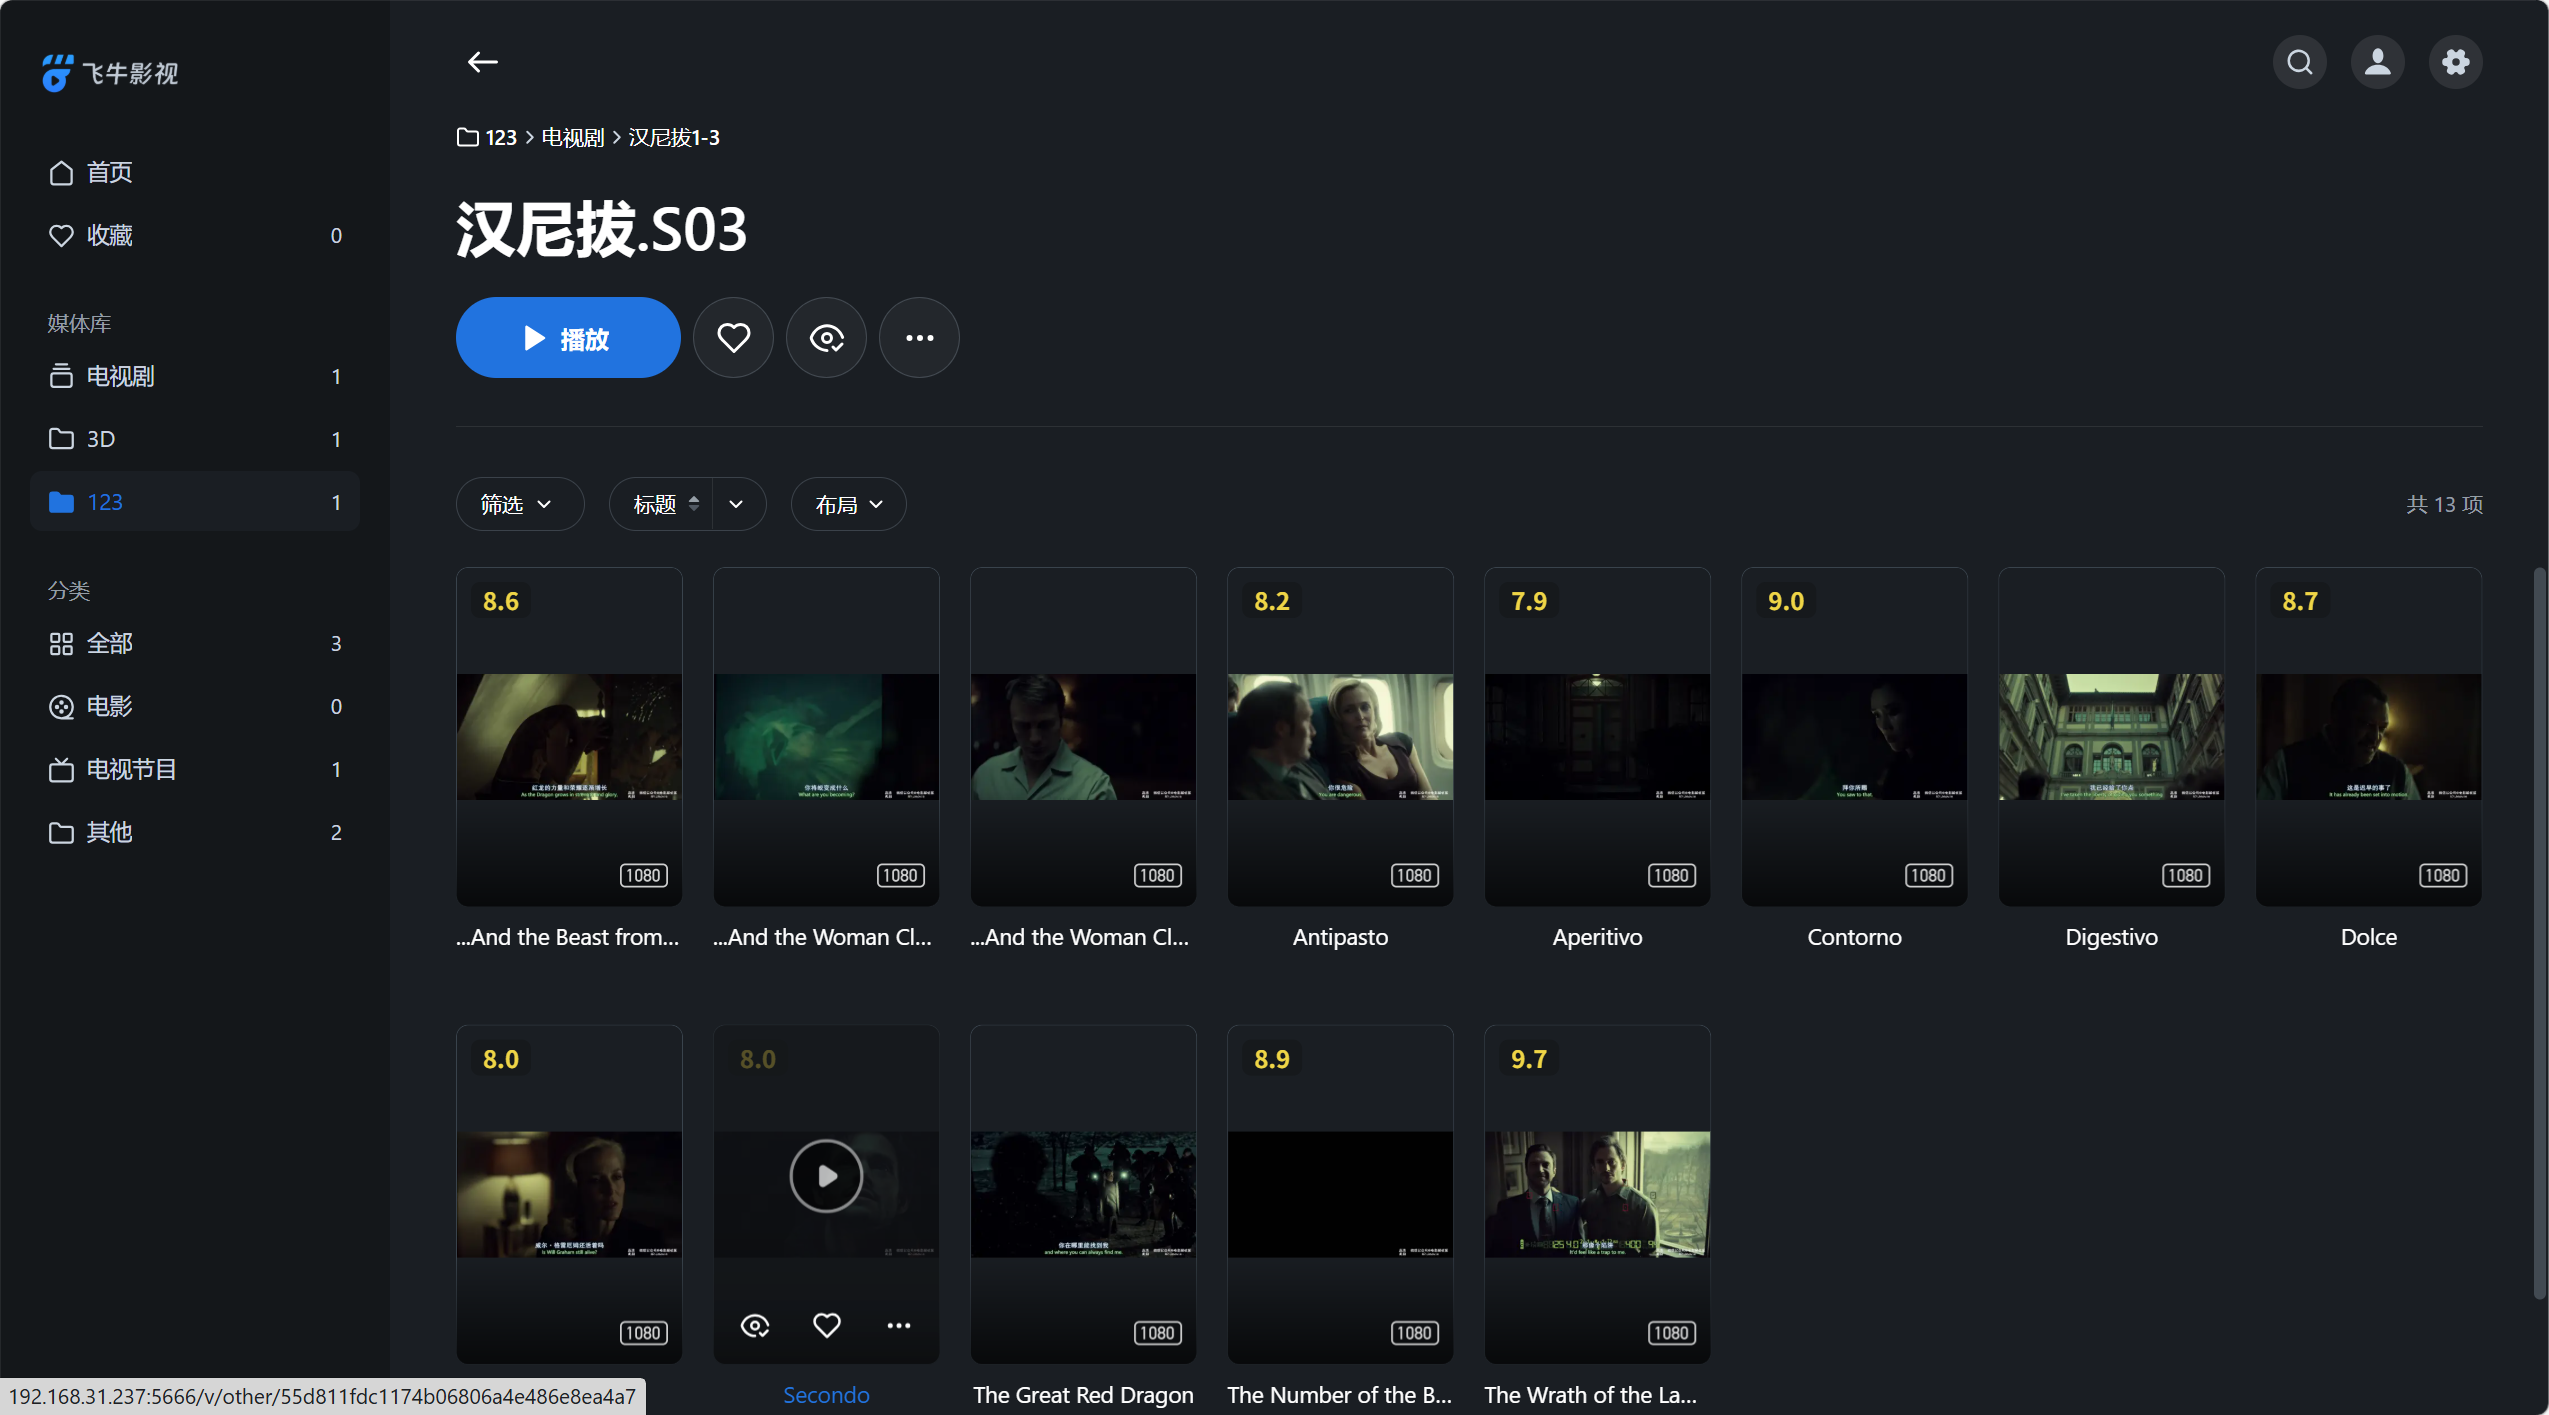This screenshot has width=2549, height=1415.
Task: Open settings gear icon
Action: [2455, 62]
